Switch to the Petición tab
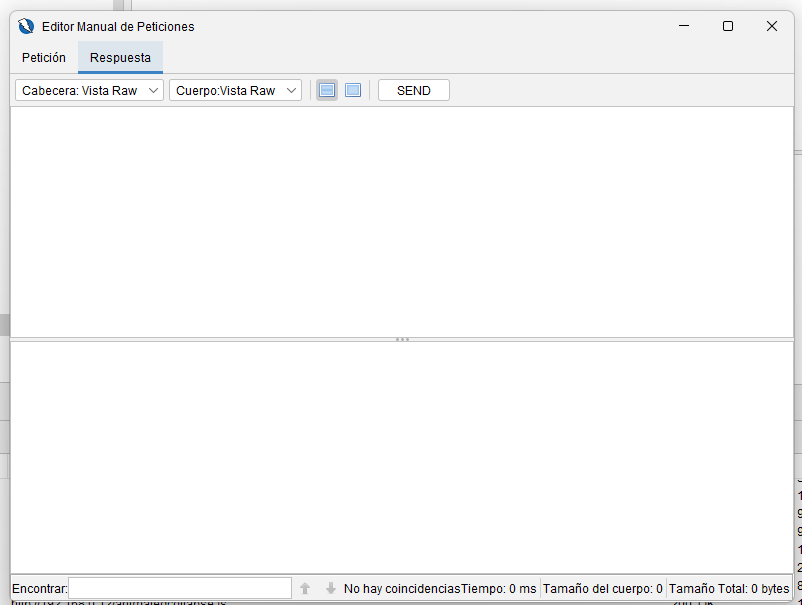This screenshot has height=605, width=802. pos(44,57)
